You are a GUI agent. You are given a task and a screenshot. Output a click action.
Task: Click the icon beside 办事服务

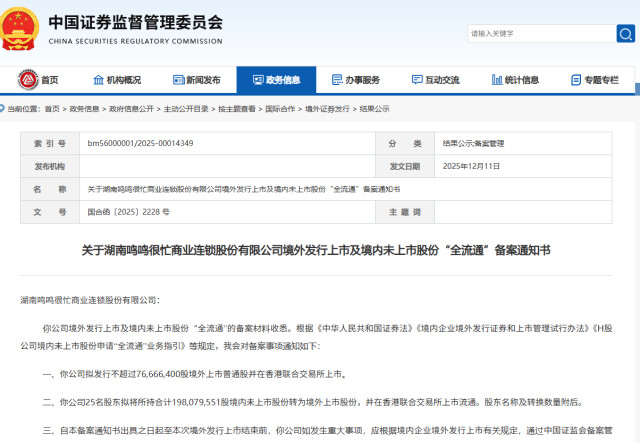pyautogui.click(x=338, y=80)
